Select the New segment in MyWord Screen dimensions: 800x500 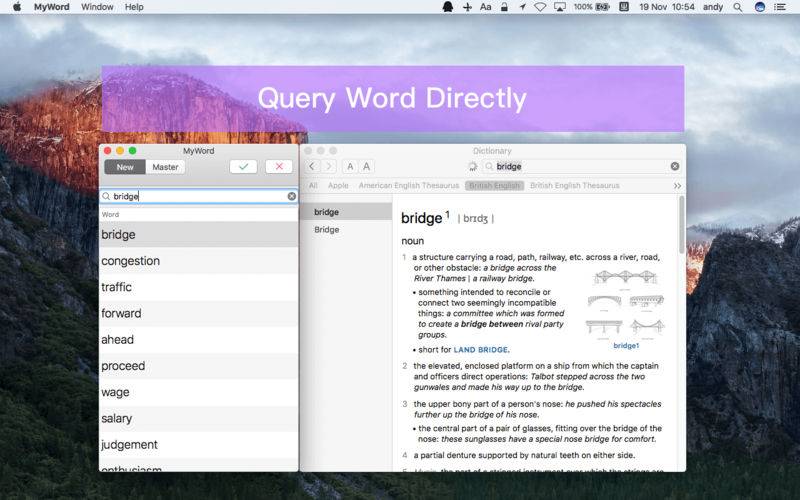pos(125,167)
